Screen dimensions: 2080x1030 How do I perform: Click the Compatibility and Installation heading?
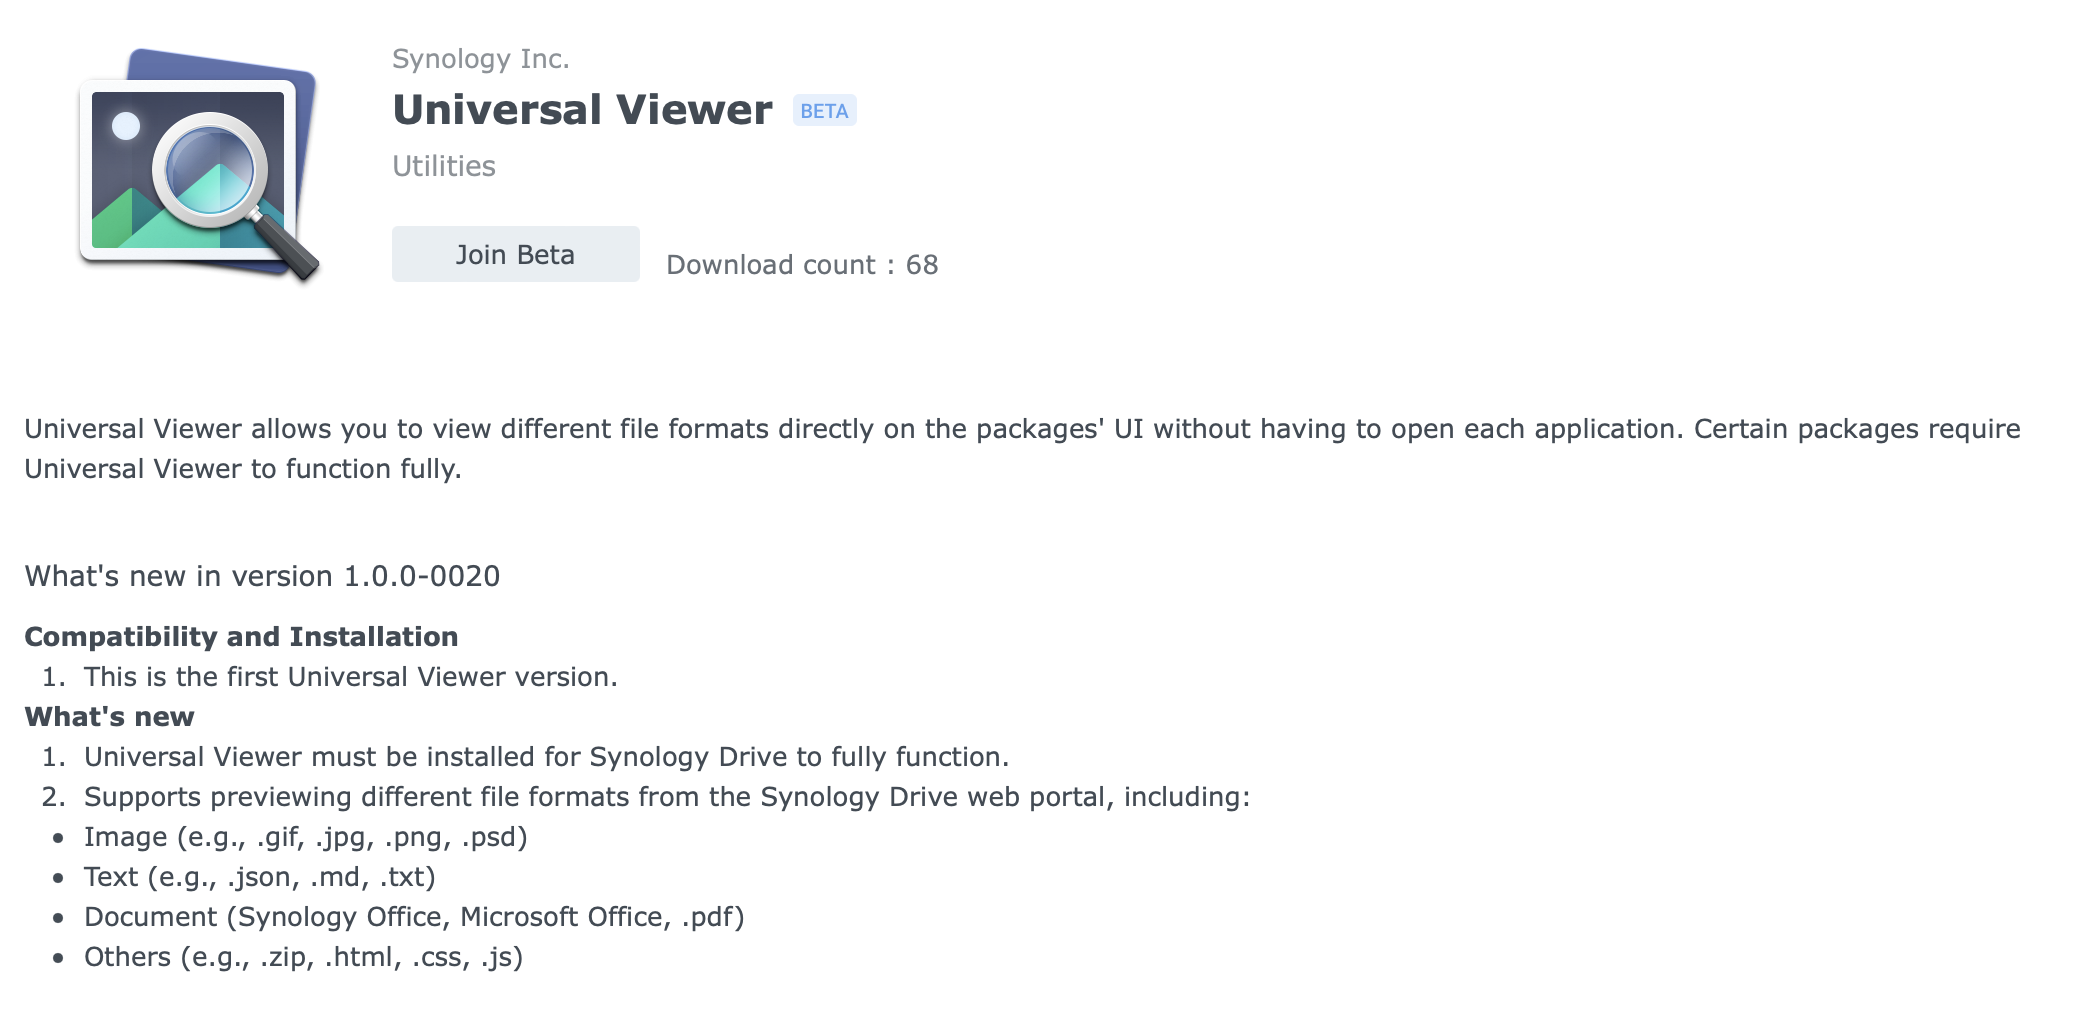tap(241, 637)
